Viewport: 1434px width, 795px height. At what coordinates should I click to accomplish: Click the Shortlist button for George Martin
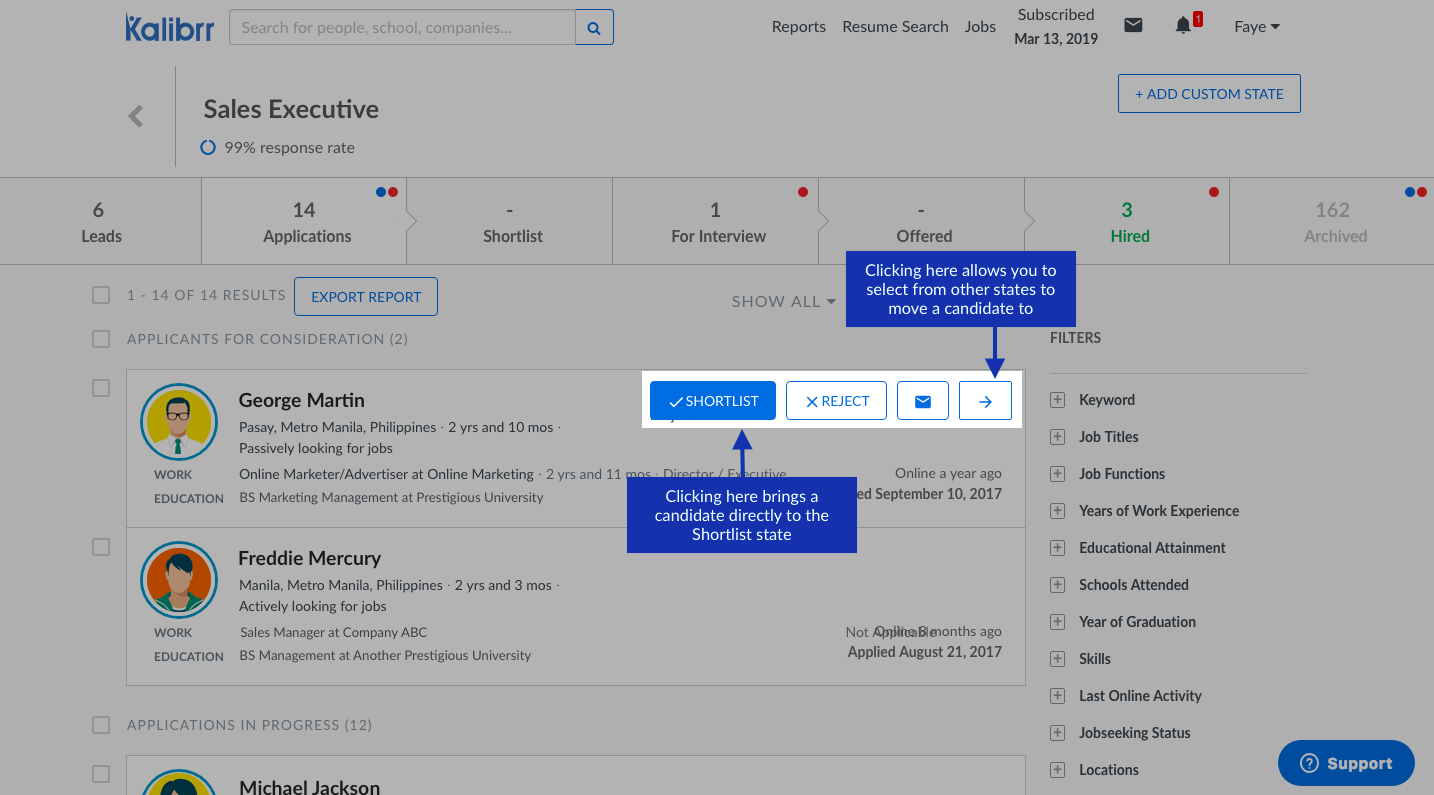coord(713,401)
